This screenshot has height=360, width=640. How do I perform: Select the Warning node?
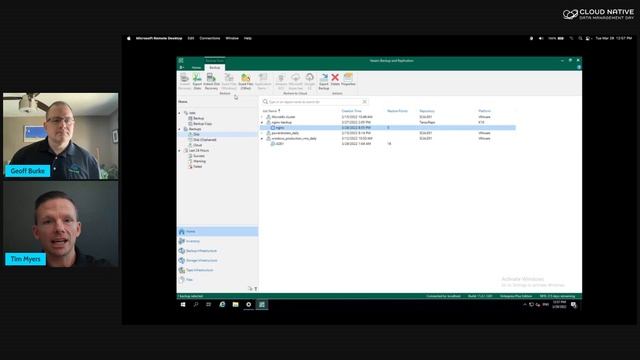tap(197, 161)
